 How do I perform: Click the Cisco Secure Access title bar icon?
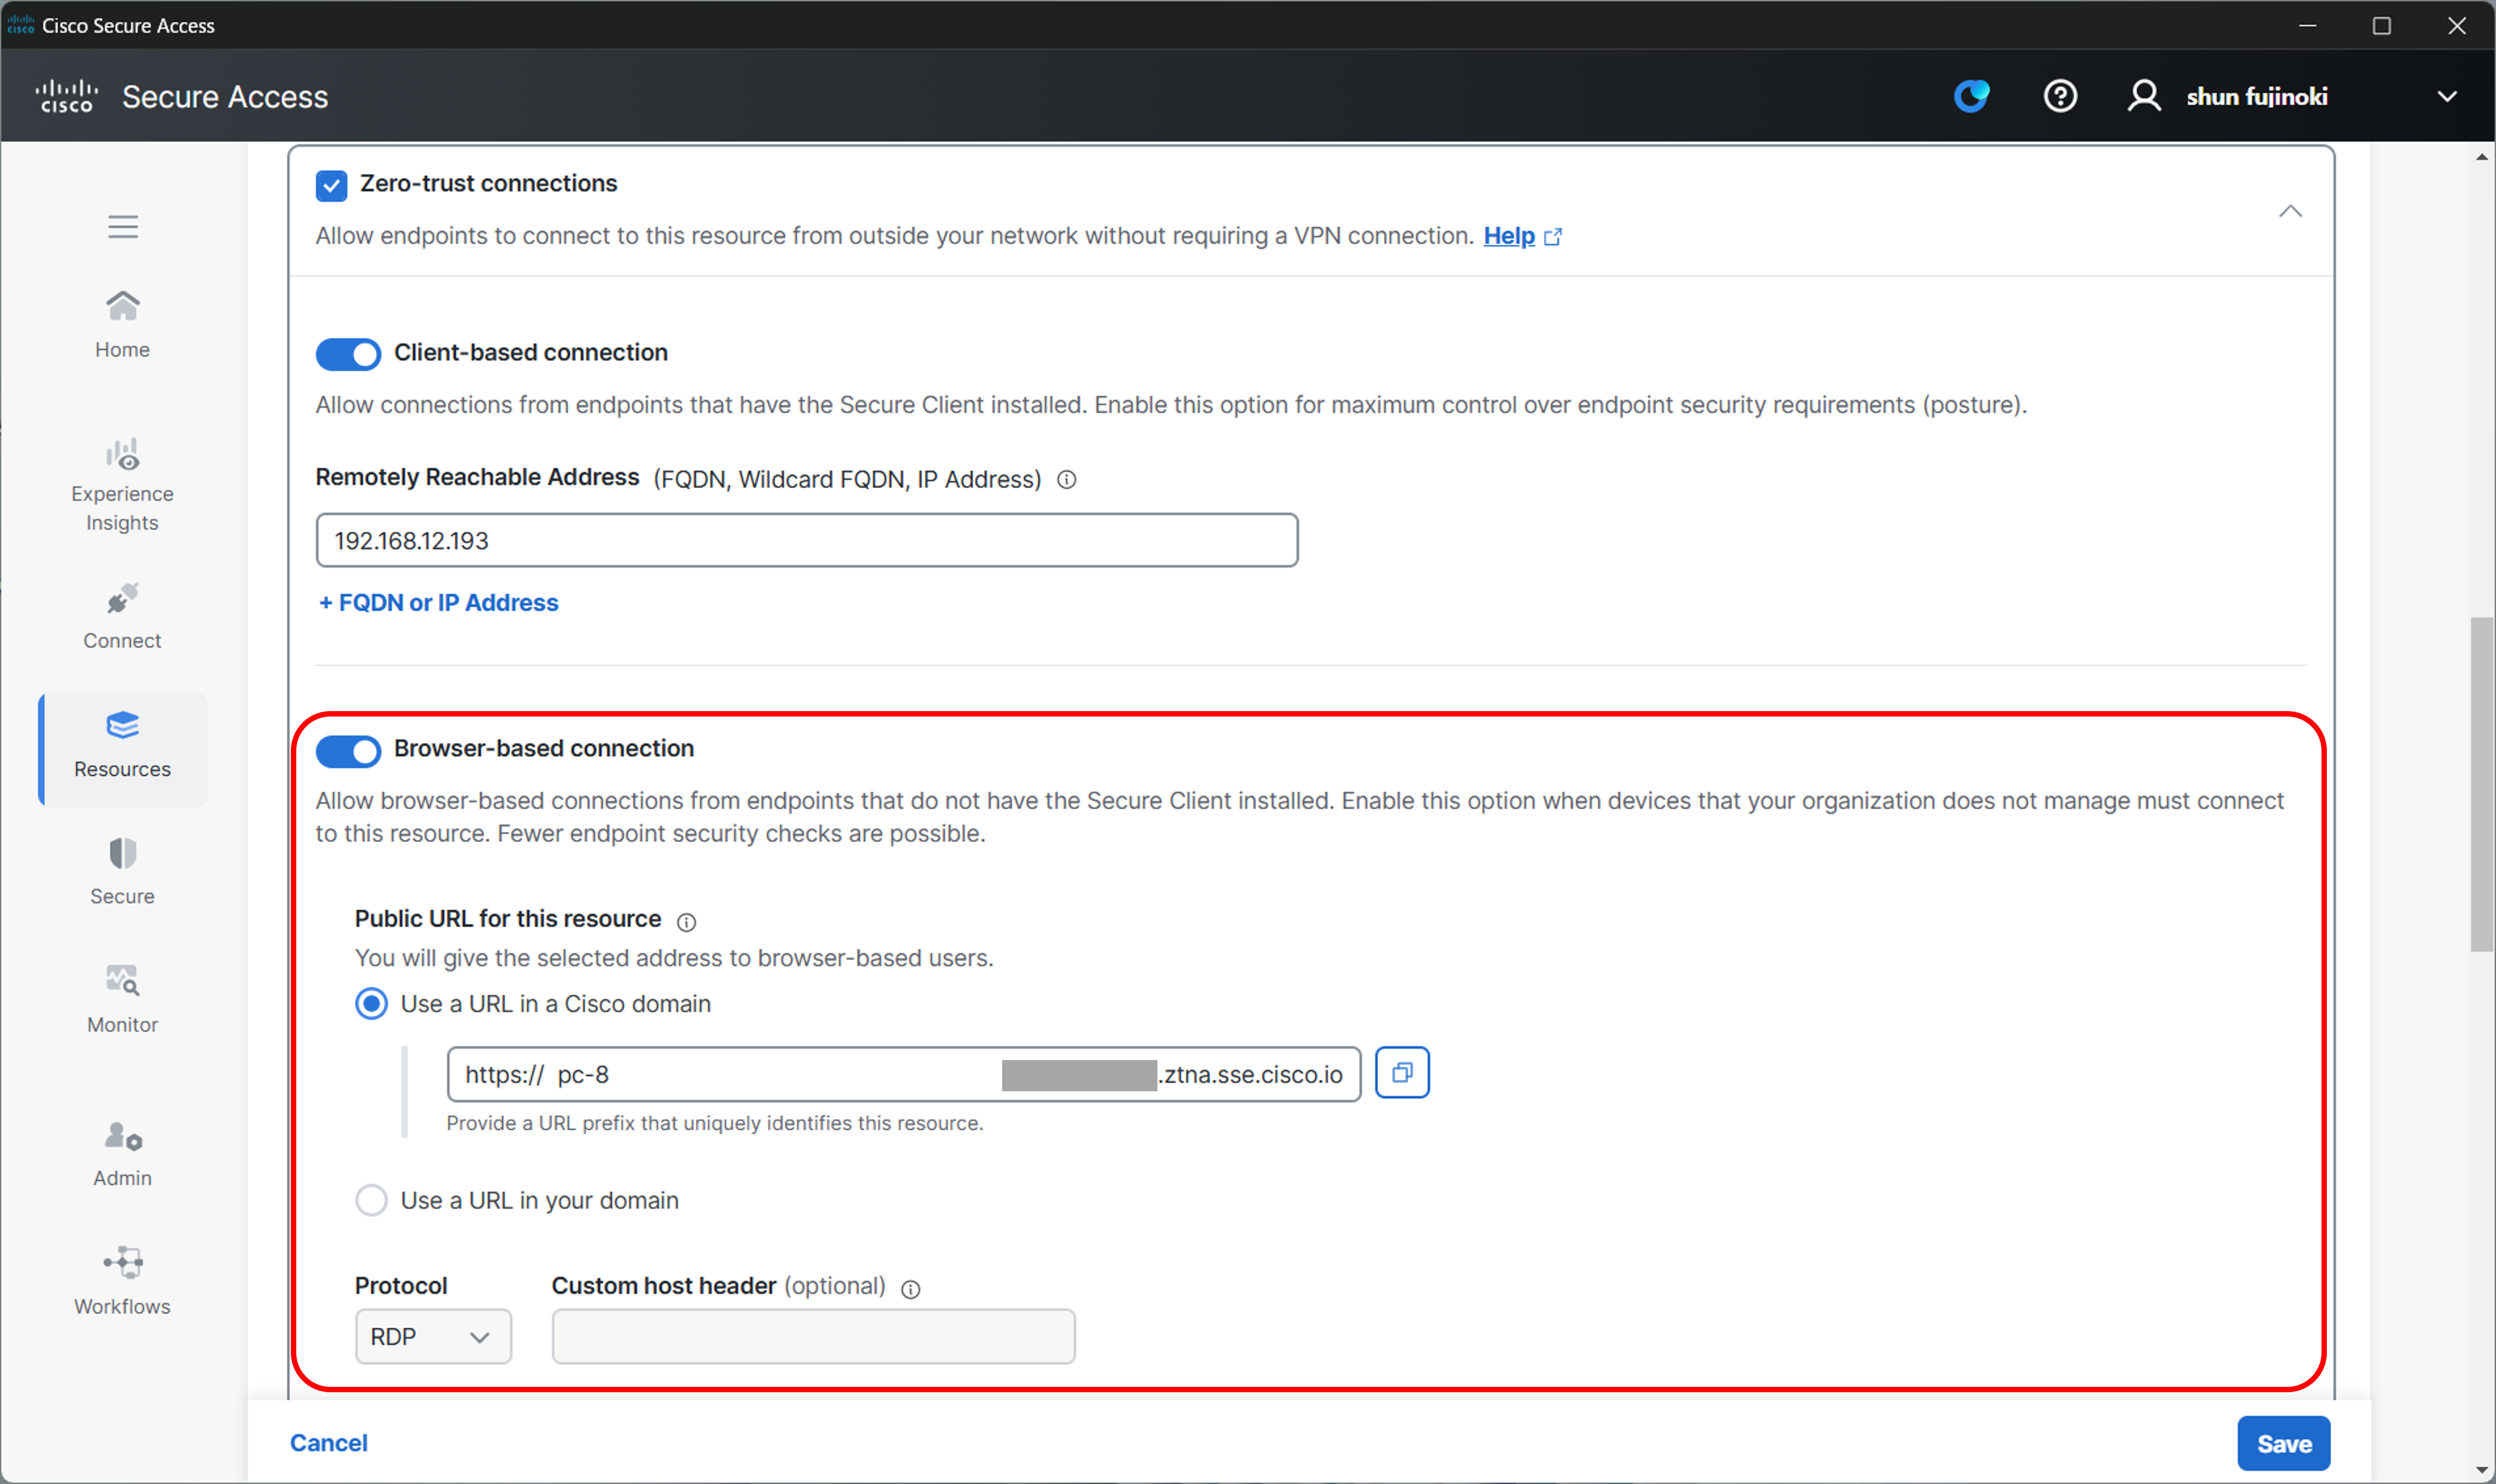click(20, 25)
